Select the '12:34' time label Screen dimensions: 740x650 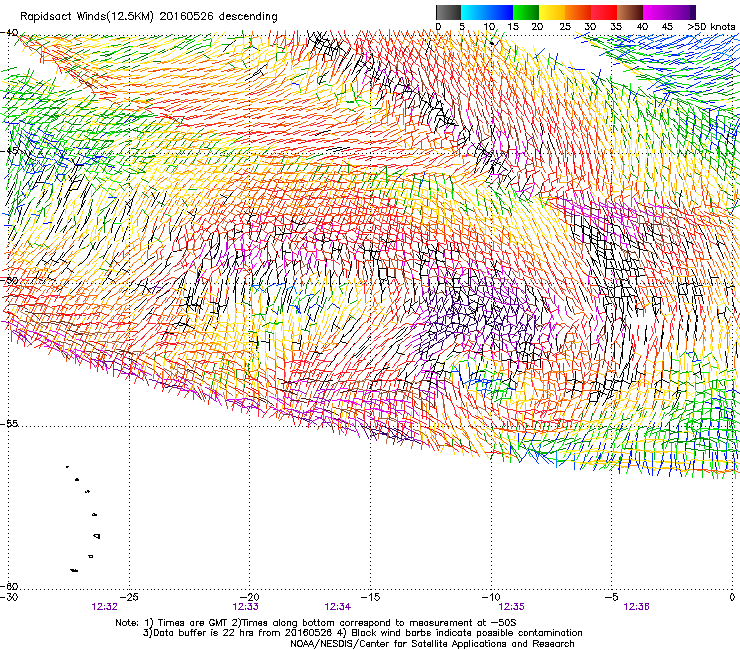pyautogui.click(x=337, y=607)
